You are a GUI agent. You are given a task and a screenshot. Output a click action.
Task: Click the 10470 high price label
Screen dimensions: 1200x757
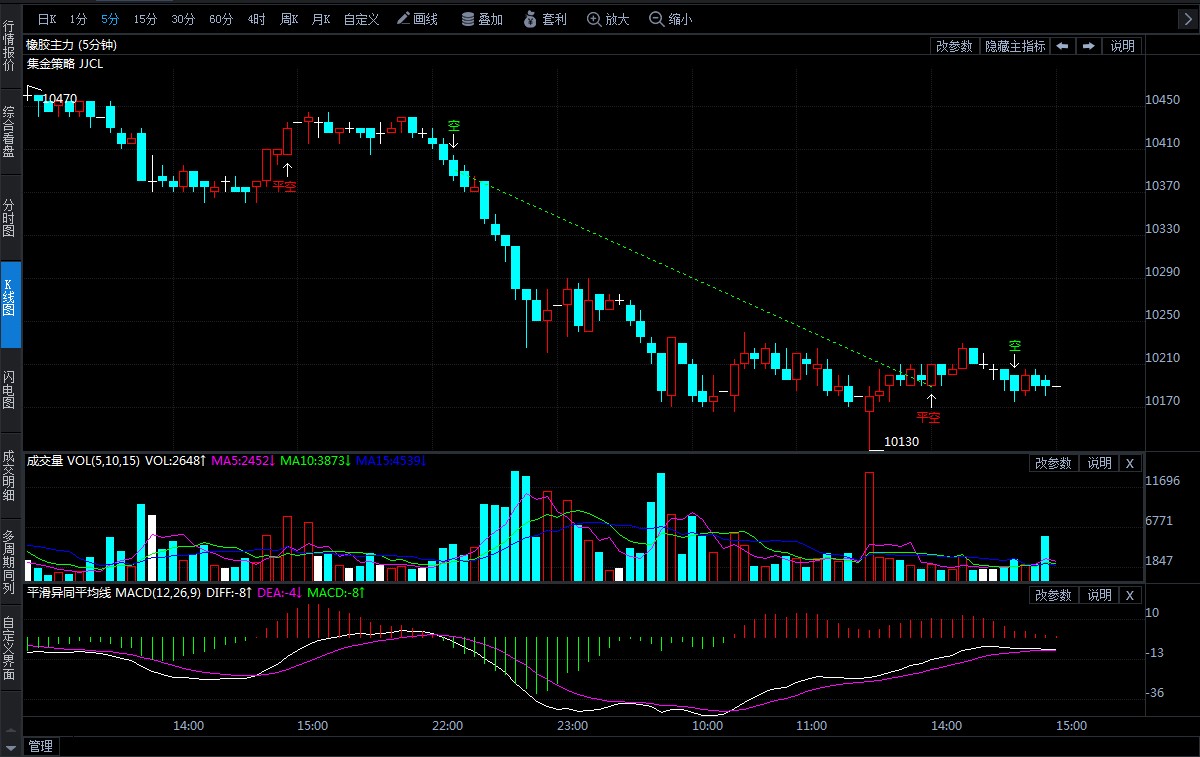[x=60, y=99]
